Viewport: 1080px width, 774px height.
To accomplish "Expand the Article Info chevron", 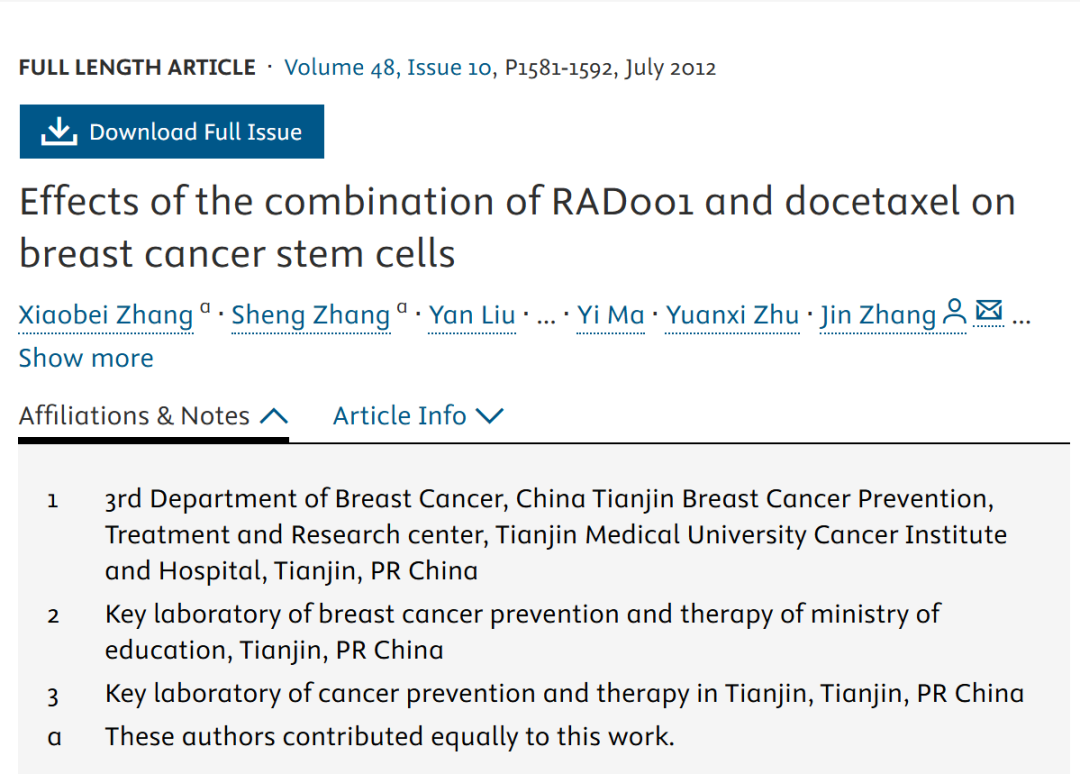I will pos(490,416).
